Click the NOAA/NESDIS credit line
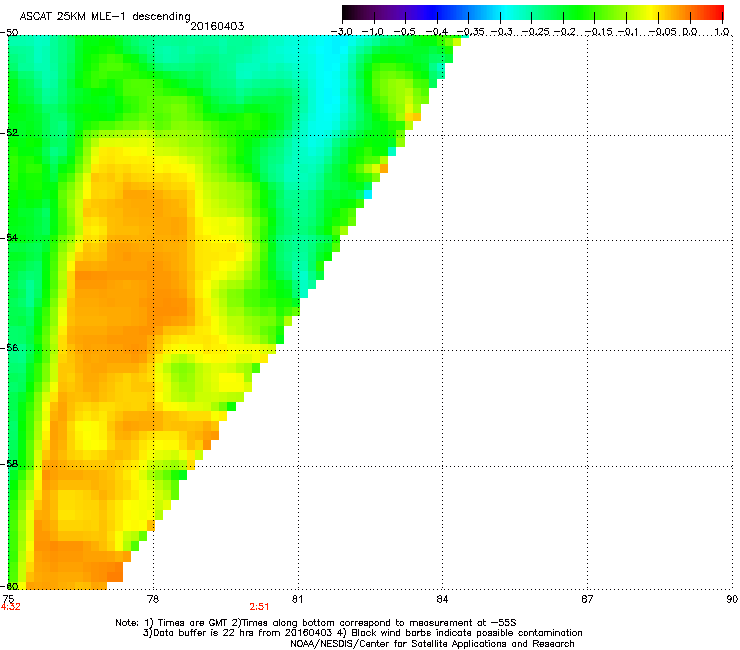 point(432,644)
